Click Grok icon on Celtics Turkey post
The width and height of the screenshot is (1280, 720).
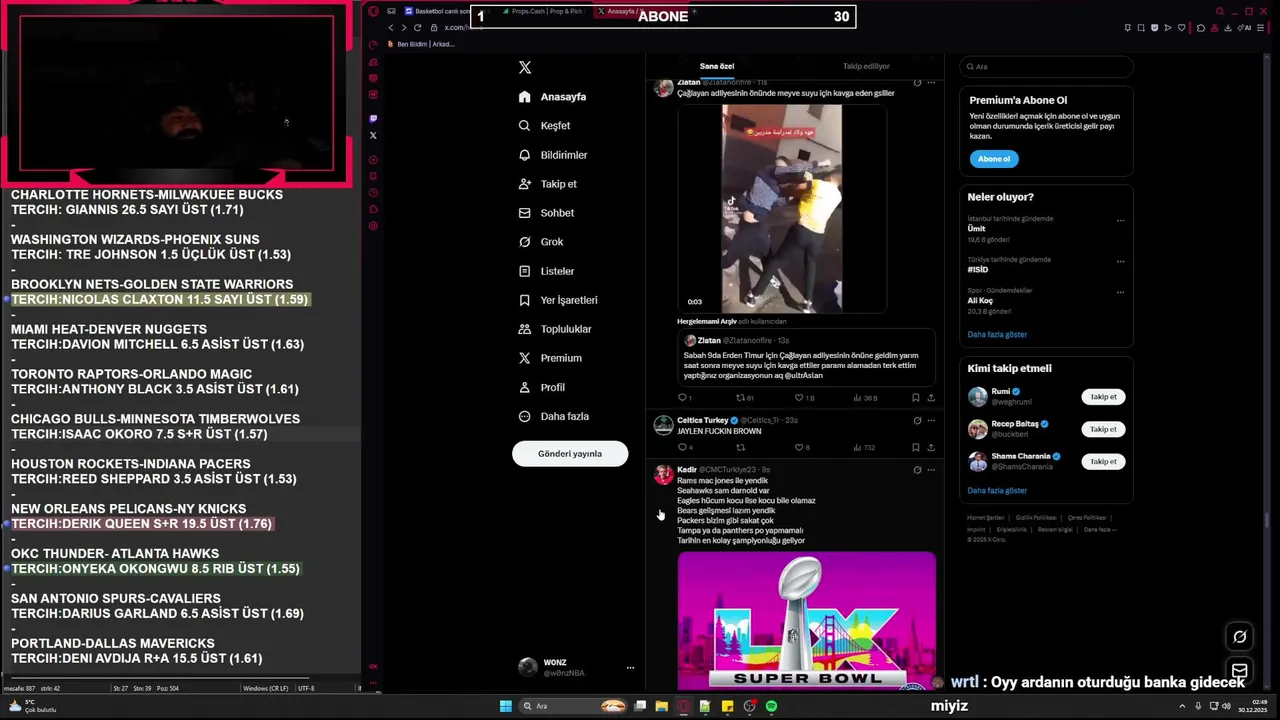pyautogui.click(x=917, y=421)
